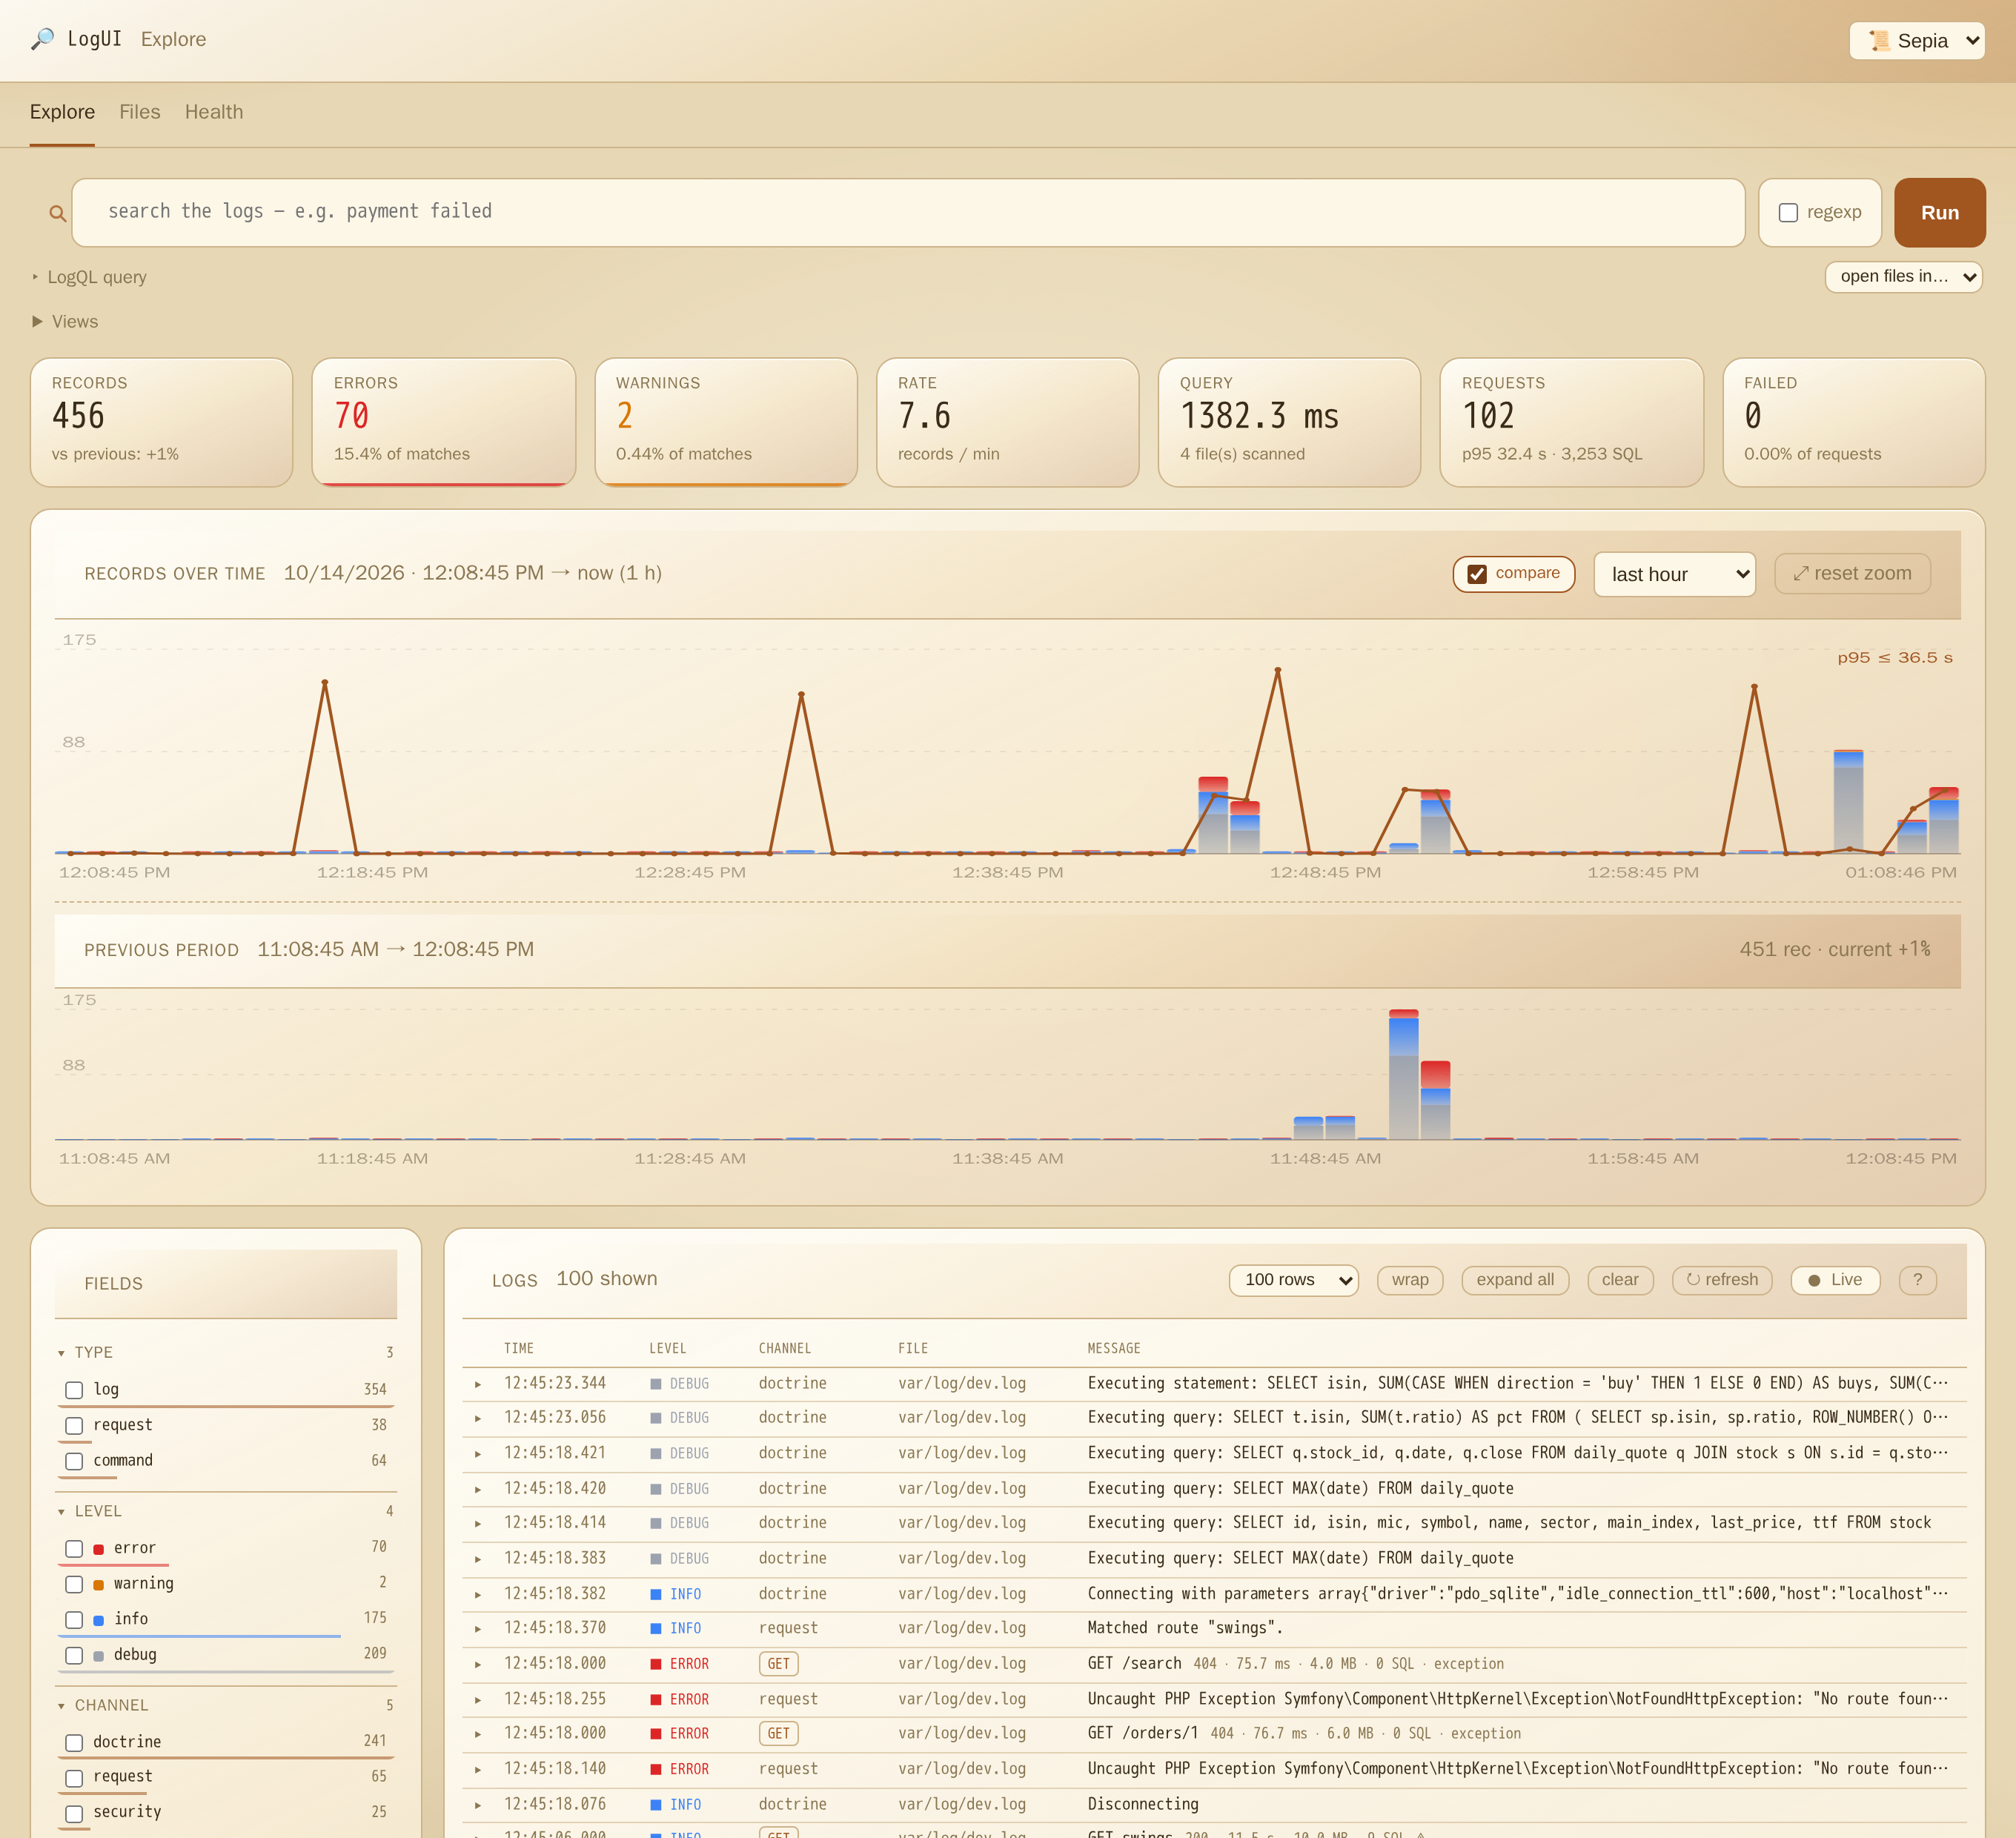Check the warning level filter checkbox
The width and height of the screenshot is (2016, 1838).
point(74,1584)
